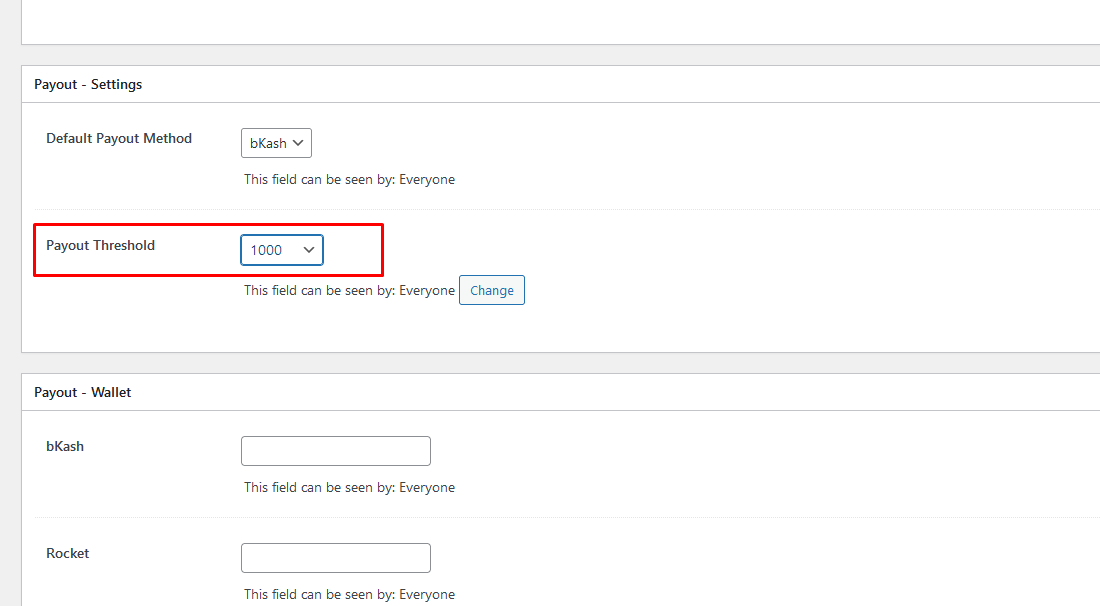Open the Default Payout Method dropdown
The image size is (1100, 606).
[x=276, y=143]
